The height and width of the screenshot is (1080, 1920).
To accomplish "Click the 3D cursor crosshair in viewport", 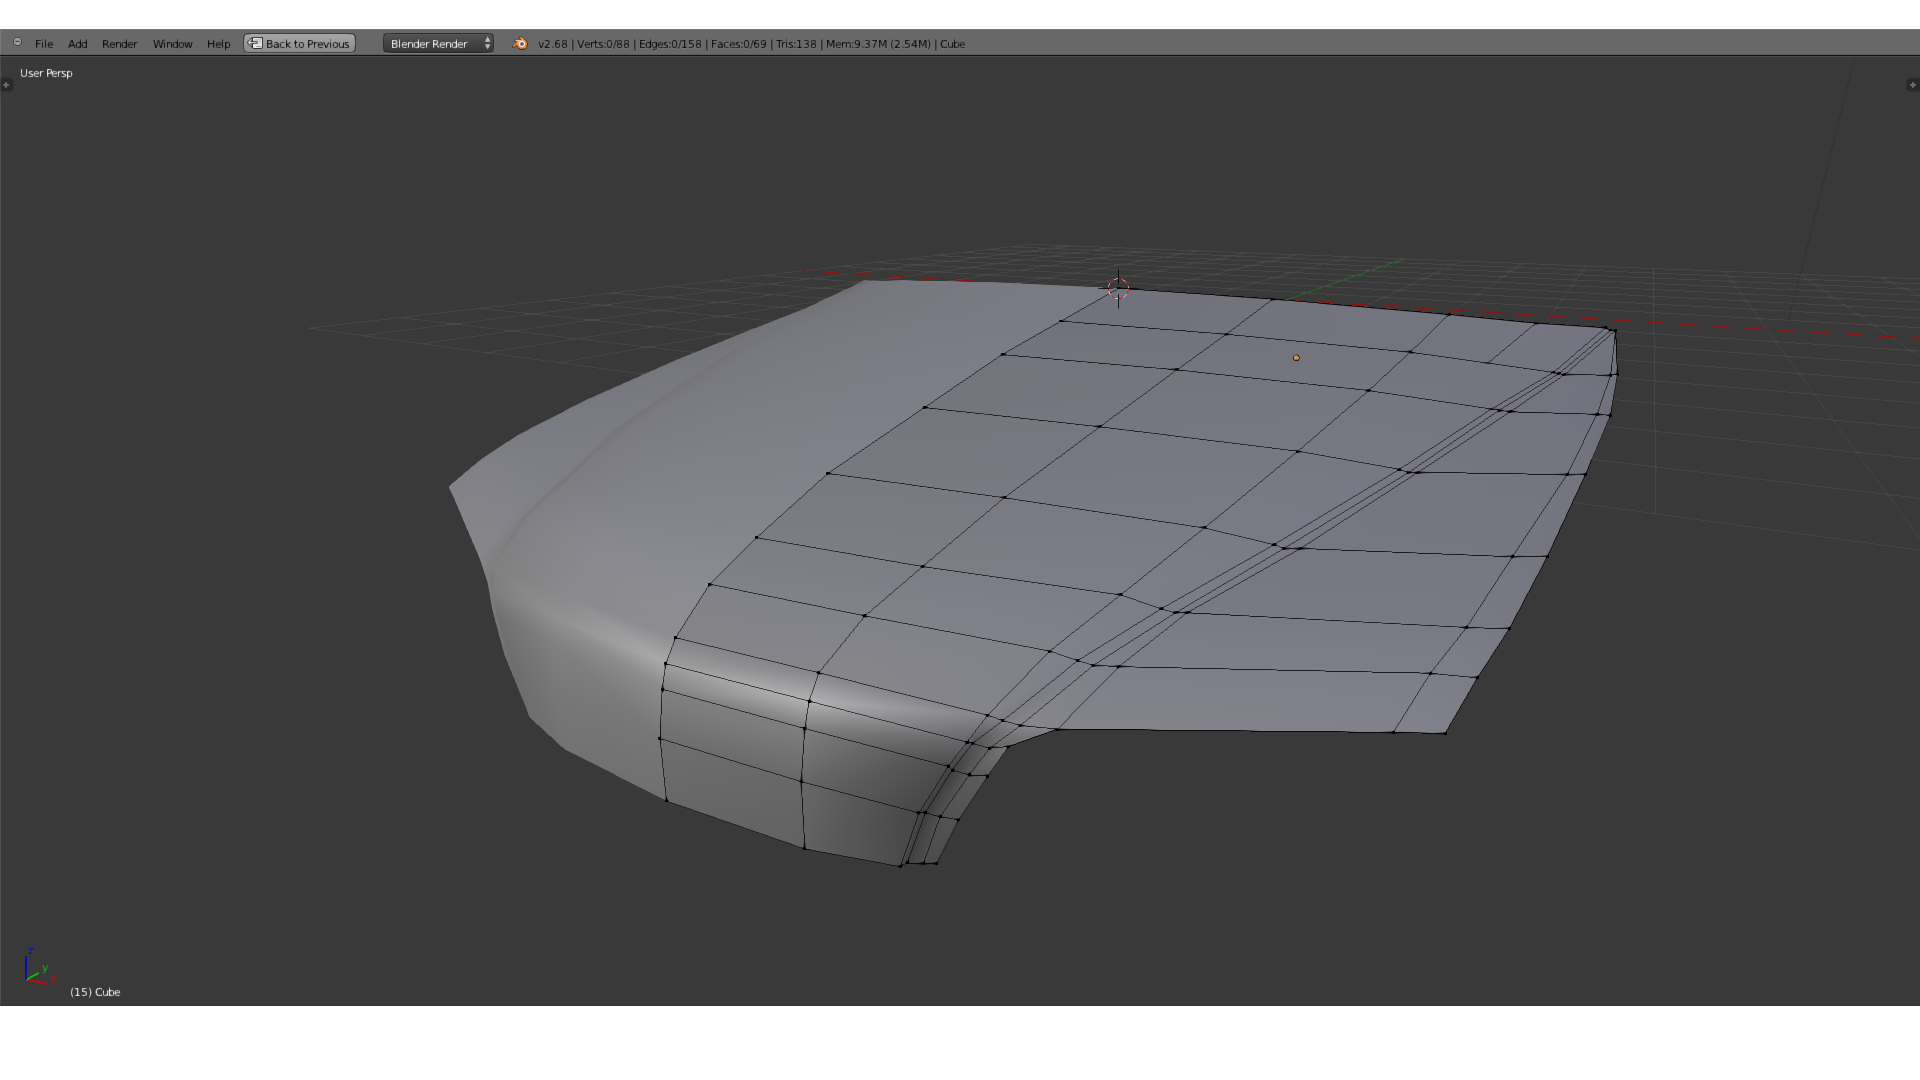I will tap(1118, 289).
